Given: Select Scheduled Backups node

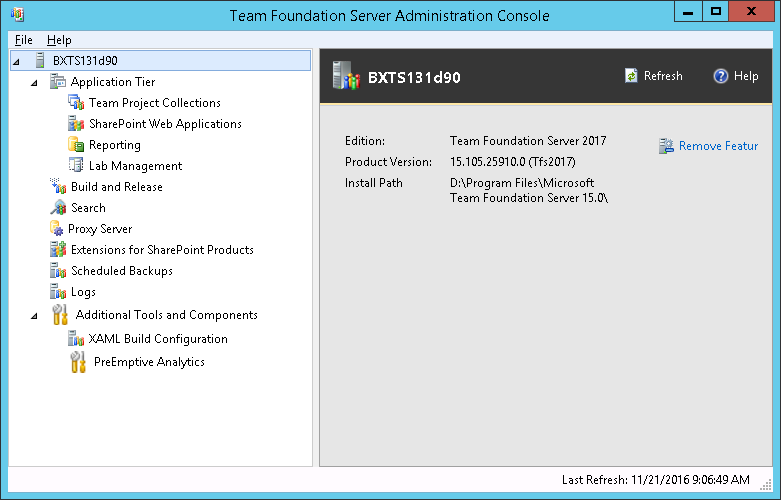Looking at the screenshot, I should tap(122, 270).
